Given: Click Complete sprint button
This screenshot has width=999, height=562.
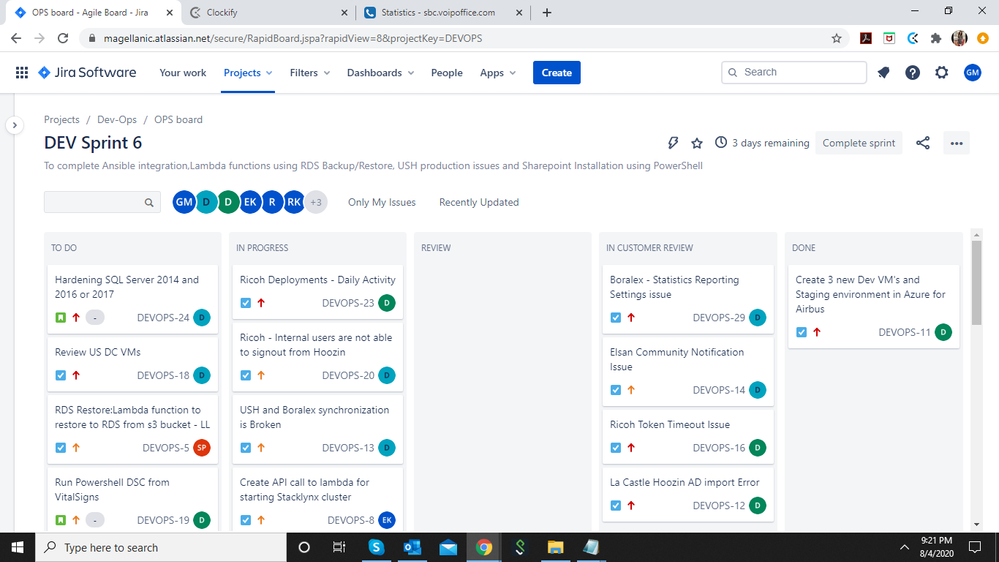Looking at the screenshot, I should pyautogui.click(x=858, y=143).
